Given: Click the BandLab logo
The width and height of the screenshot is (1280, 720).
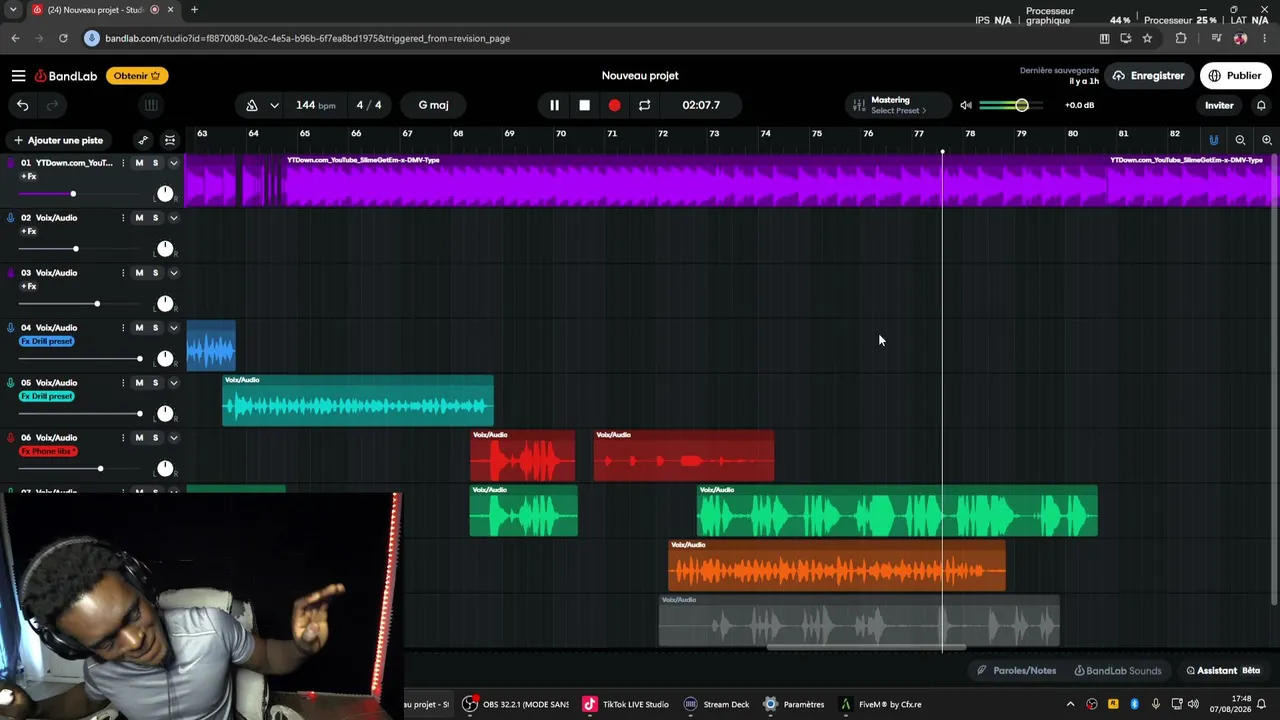Looking at the screenshot, I should (66, 76).
